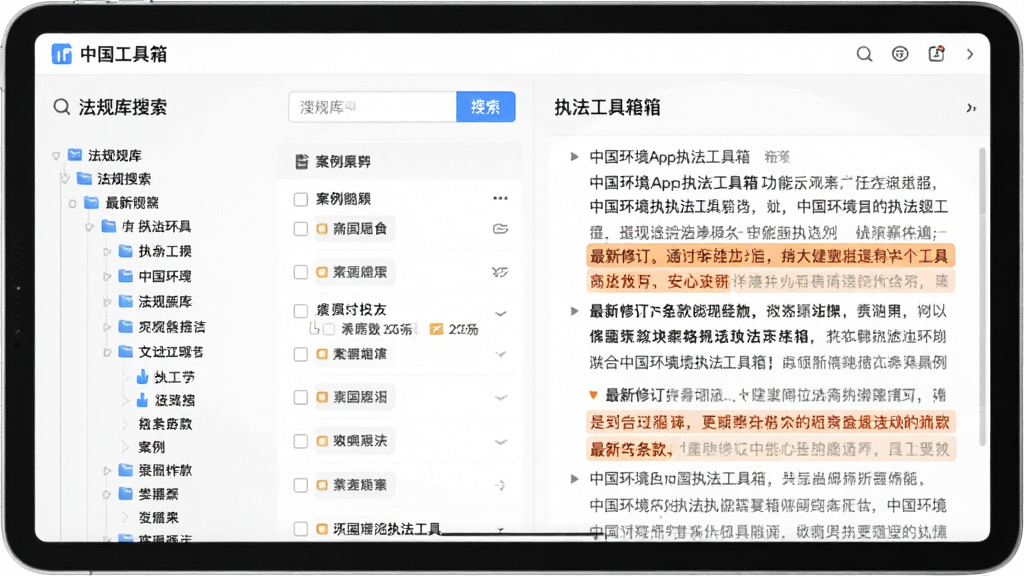Click highlighted text starting 最新修订。通讨
The image size is (1024, 576).
(x=770, y=256)
